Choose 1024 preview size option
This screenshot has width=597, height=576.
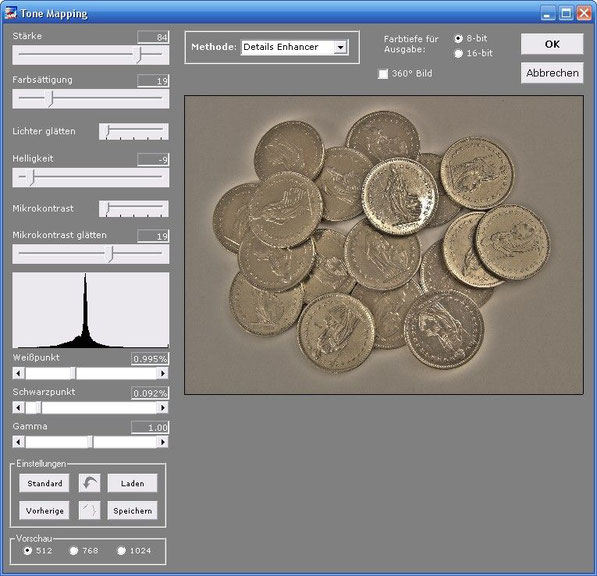click(121, 550)
